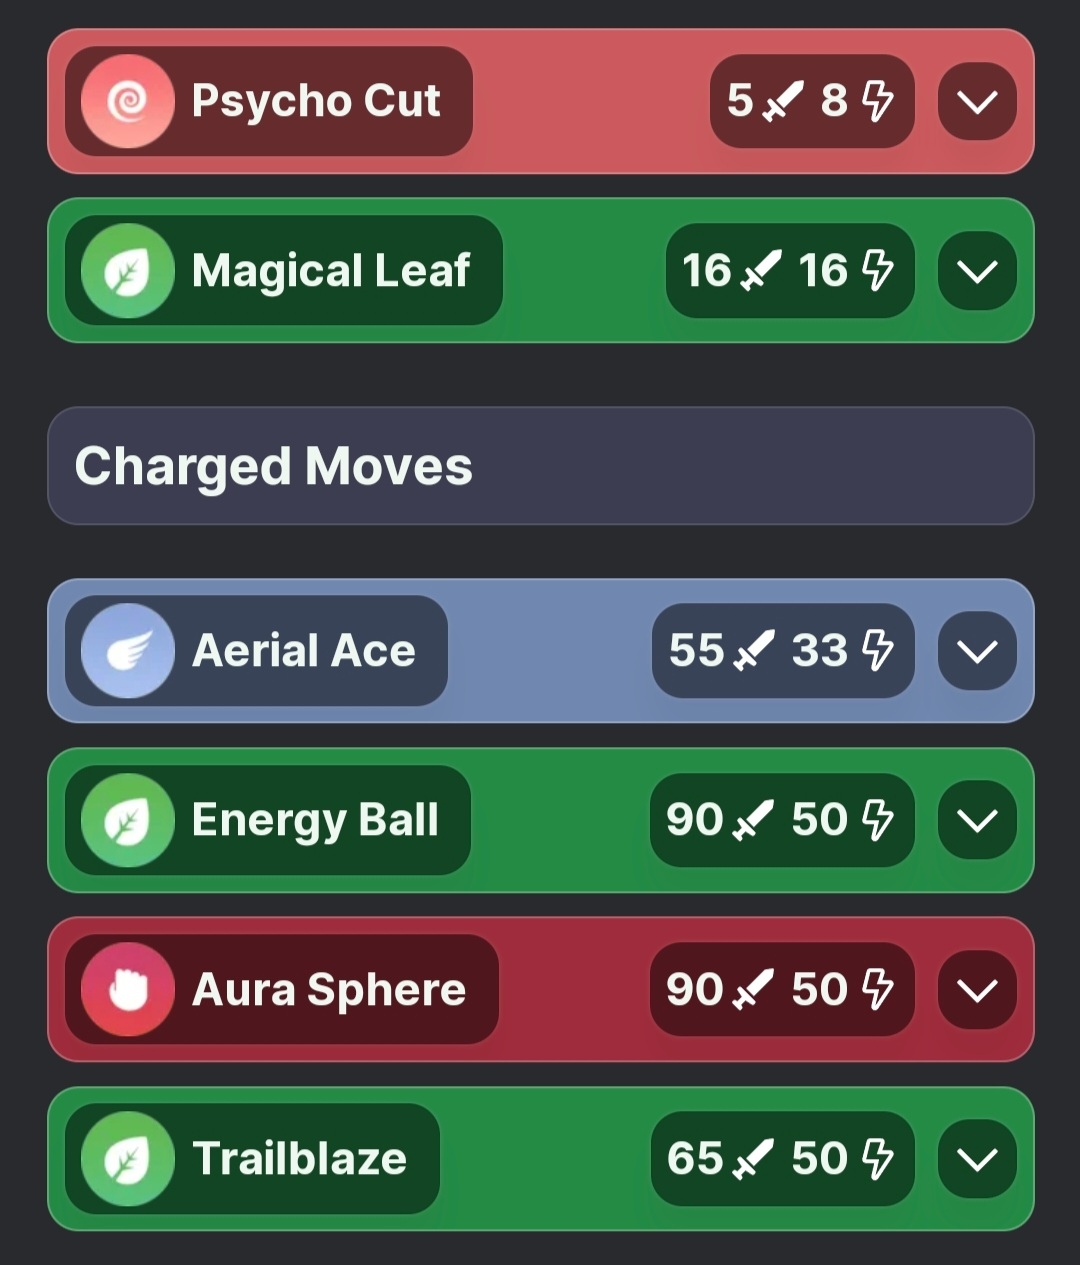Viewport: 1080px width, 1265px height.
Task: Select the Psycho Cut move label
Action: [316, 101]
